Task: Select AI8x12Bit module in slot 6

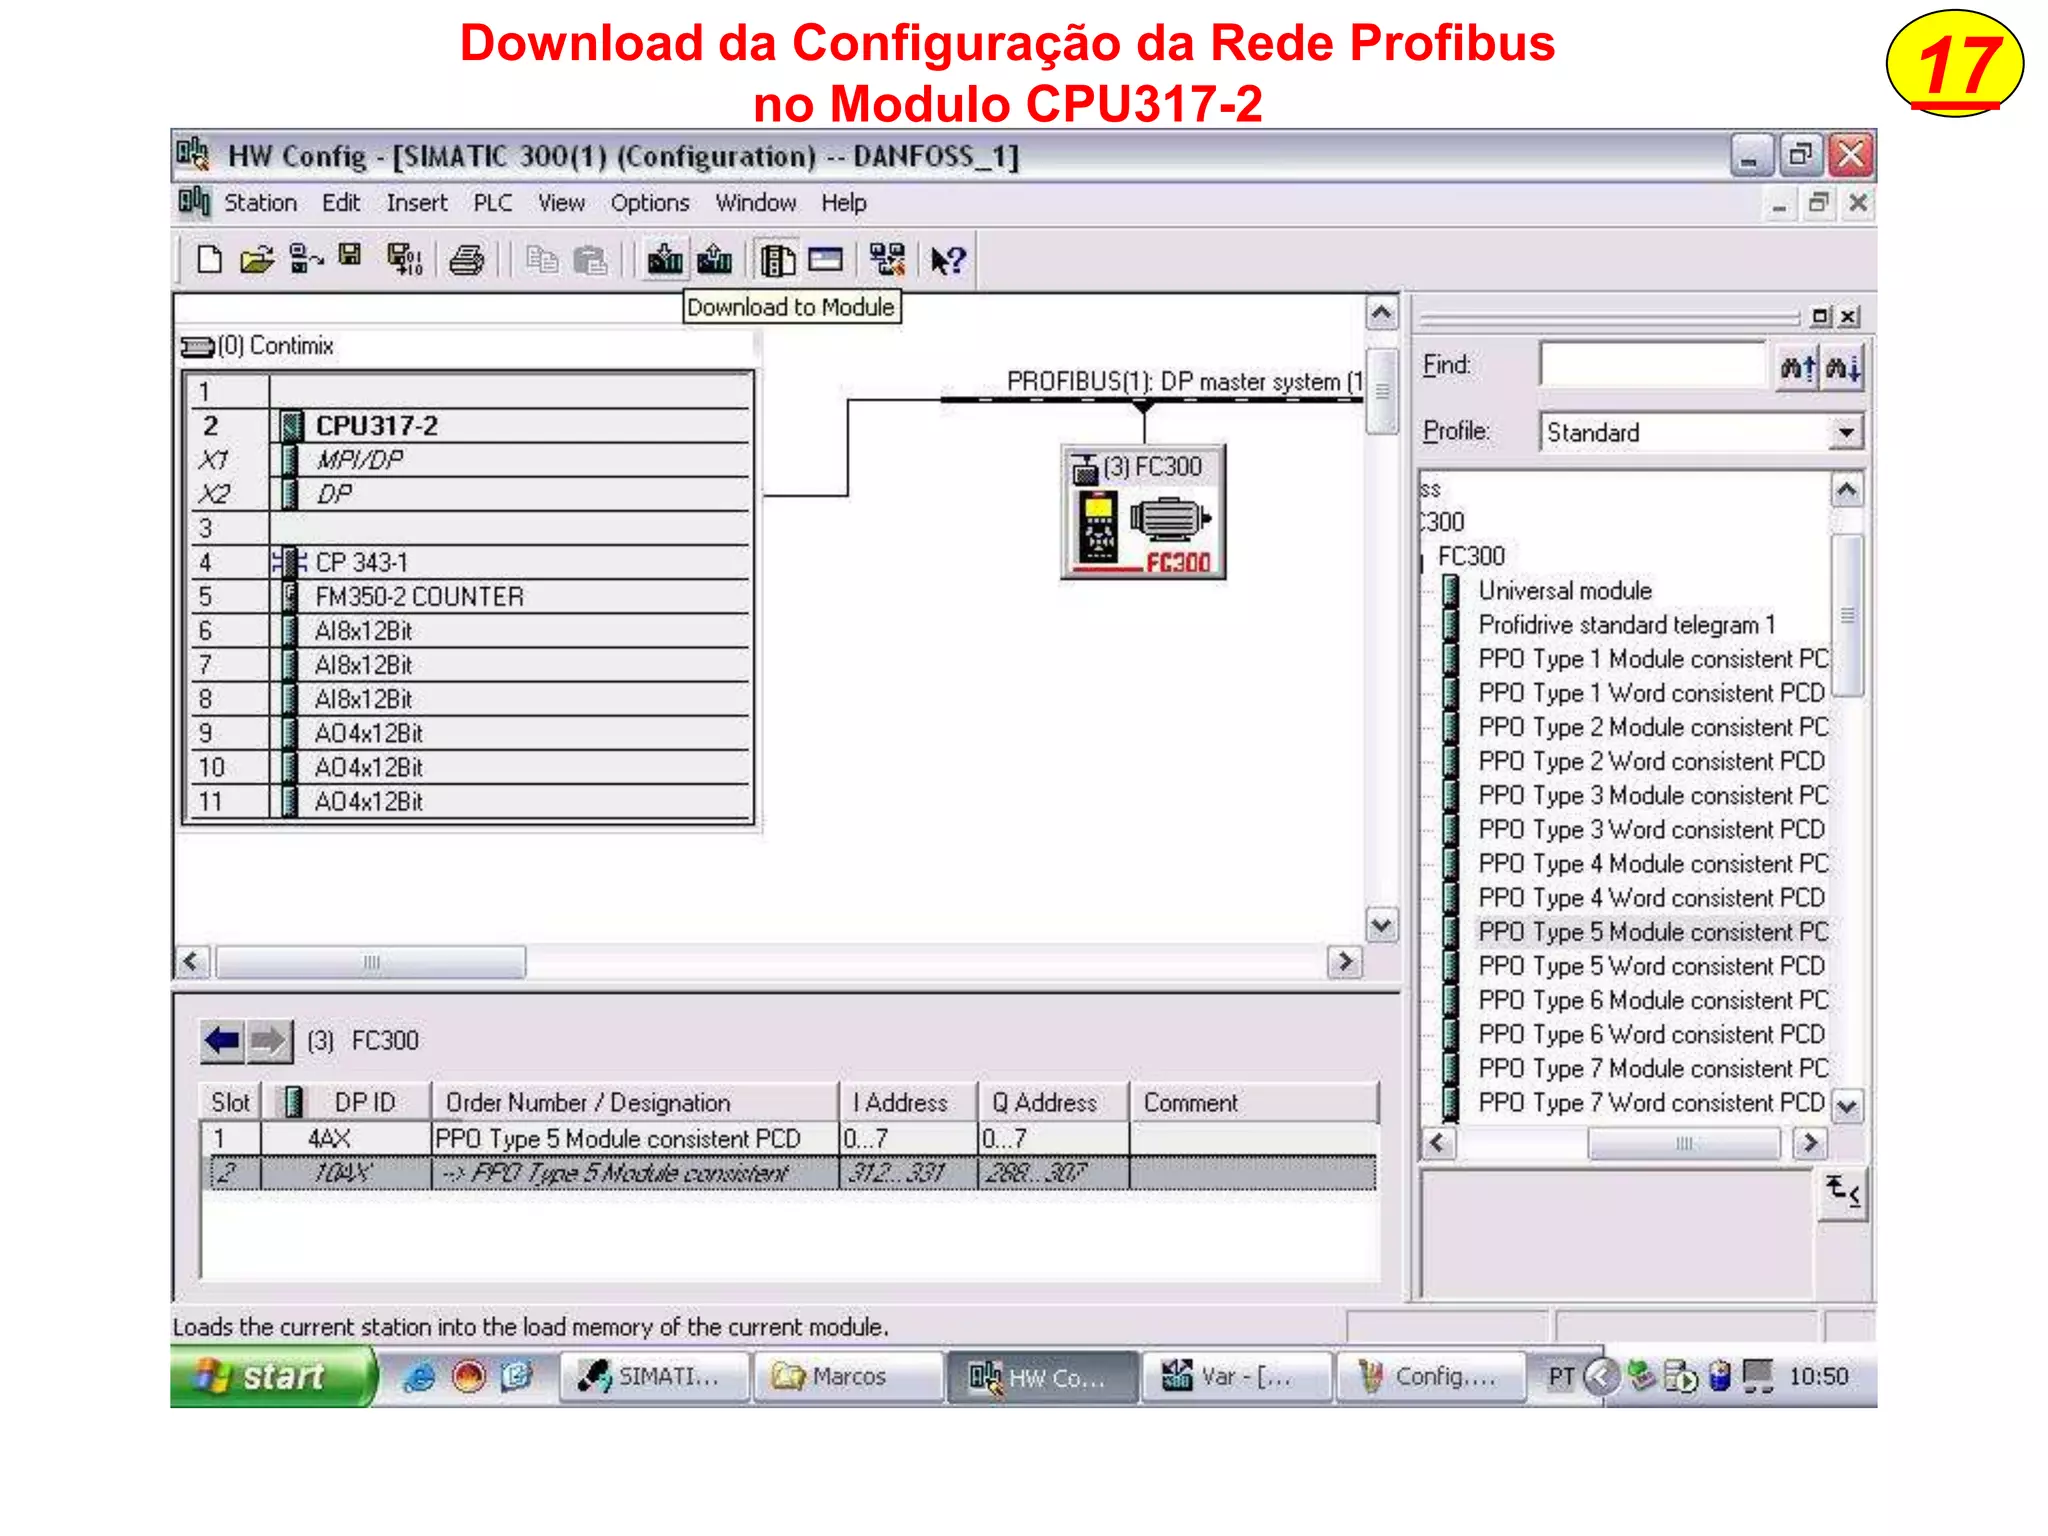Action: (x=471, y=631)
